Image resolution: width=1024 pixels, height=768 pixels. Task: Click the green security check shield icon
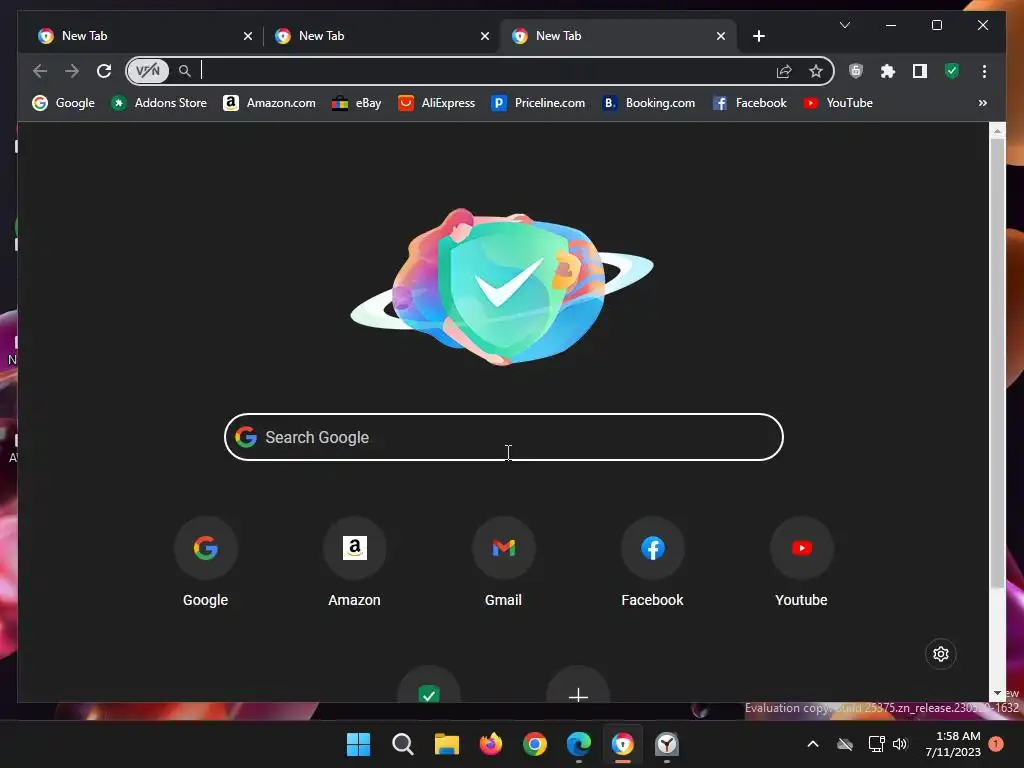[x=952, y=71]
